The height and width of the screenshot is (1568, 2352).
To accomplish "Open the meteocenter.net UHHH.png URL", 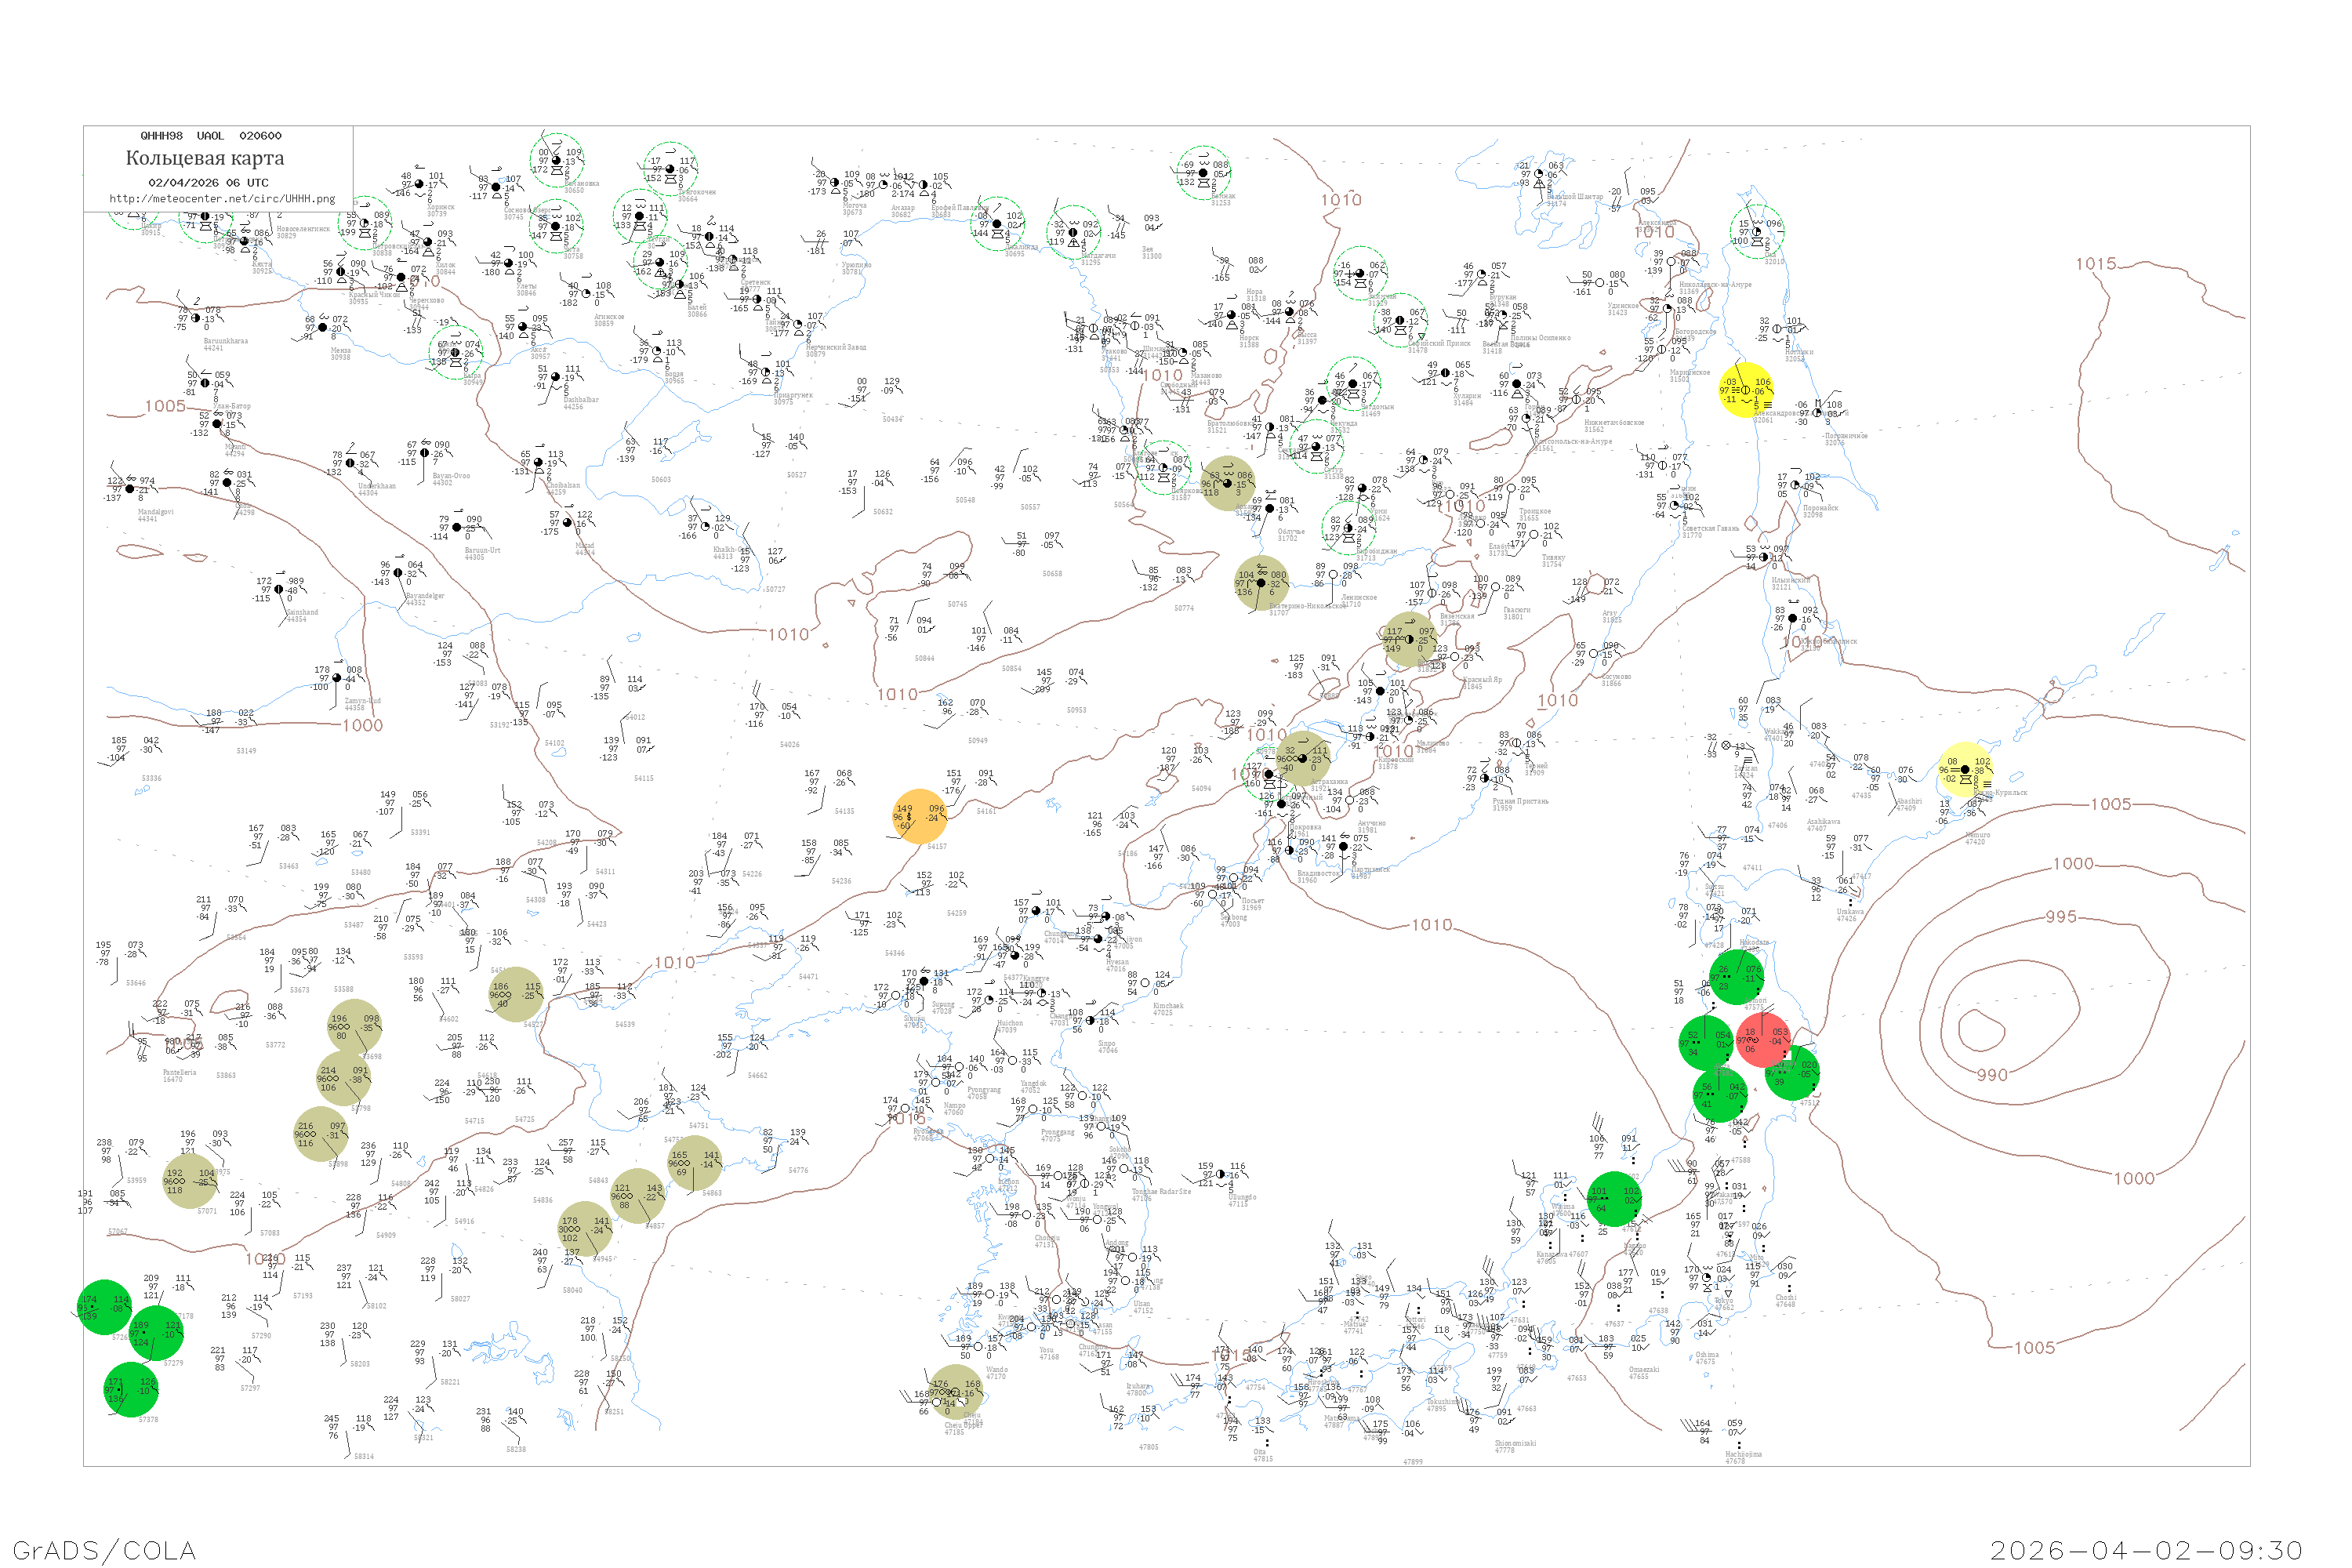I will [222, 199].
